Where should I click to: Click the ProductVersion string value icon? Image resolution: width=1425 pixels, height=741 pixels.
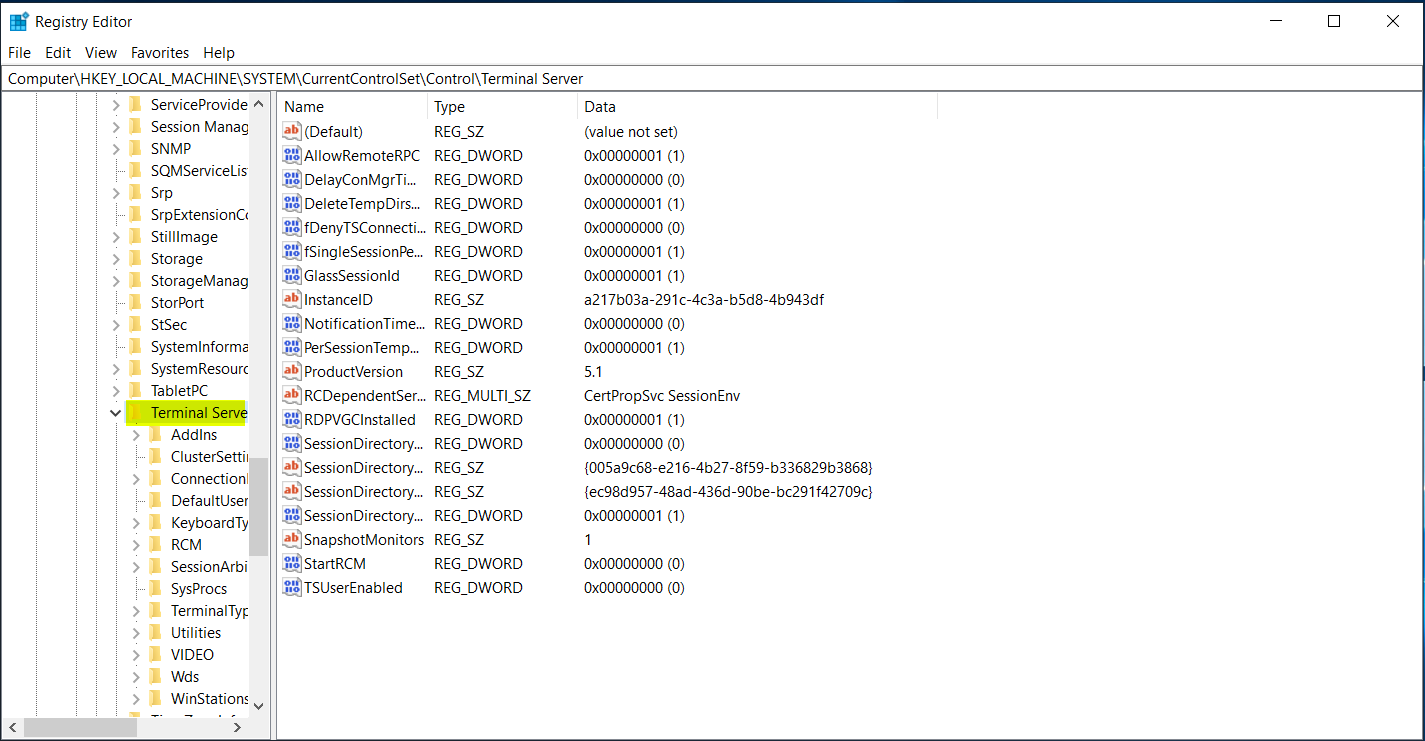click(292, 372)
